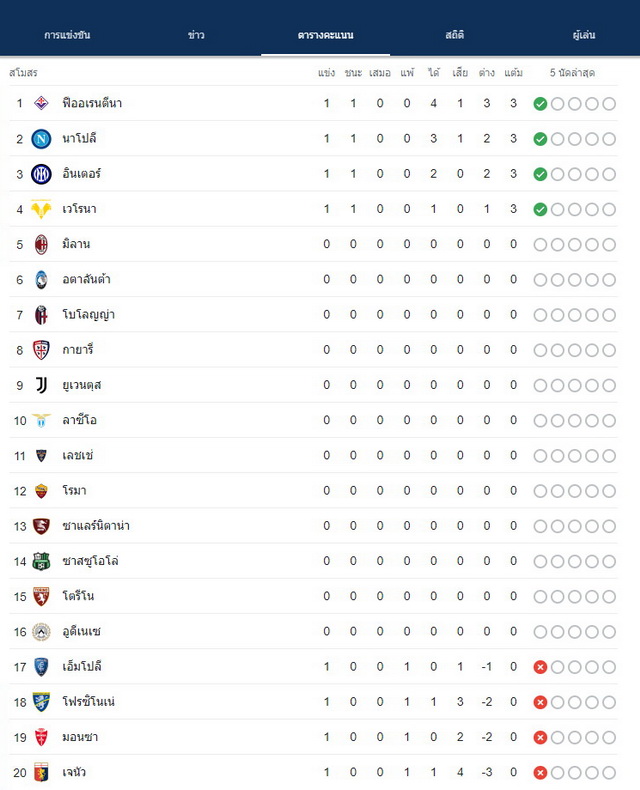This screenshot has width=640, height=790.
Task: Click the Roma club crest
Action: tap(41, 491)
